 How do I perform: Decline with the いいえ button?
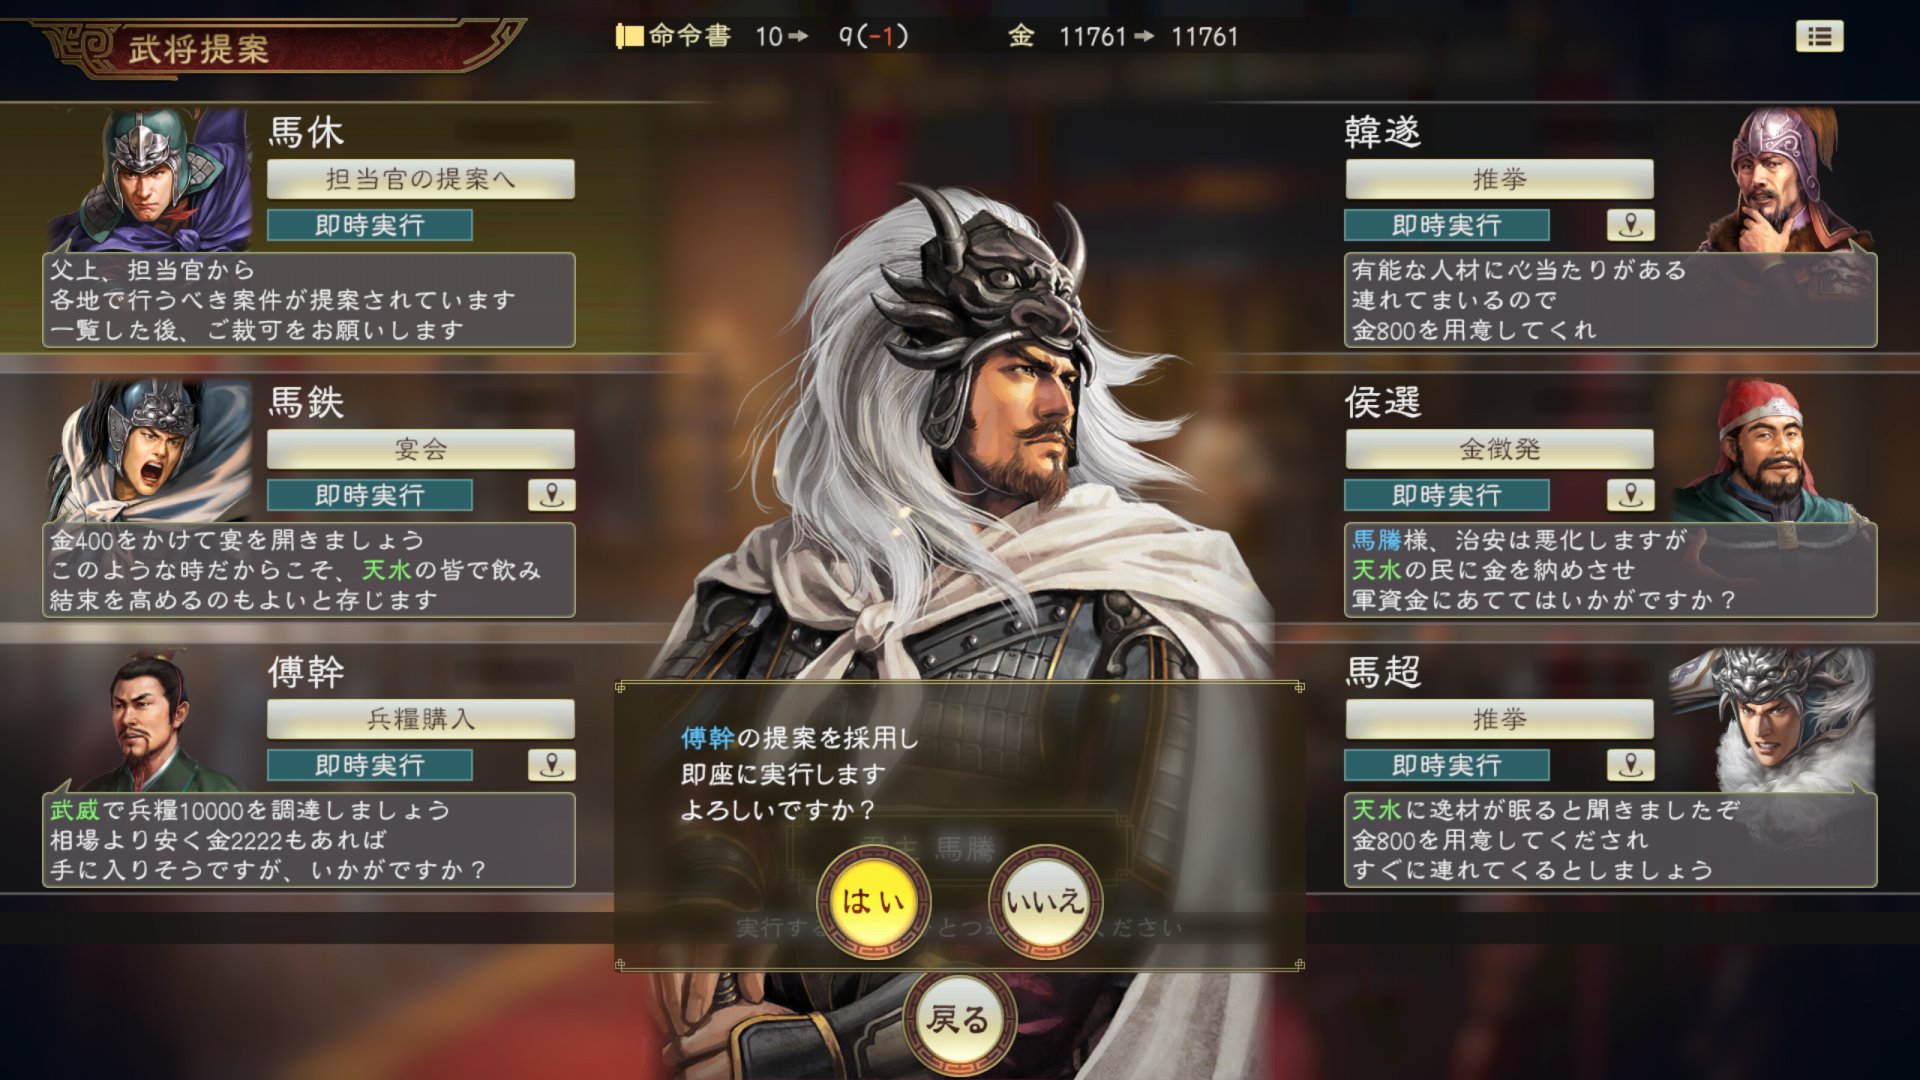click(x=1045, y=901)
